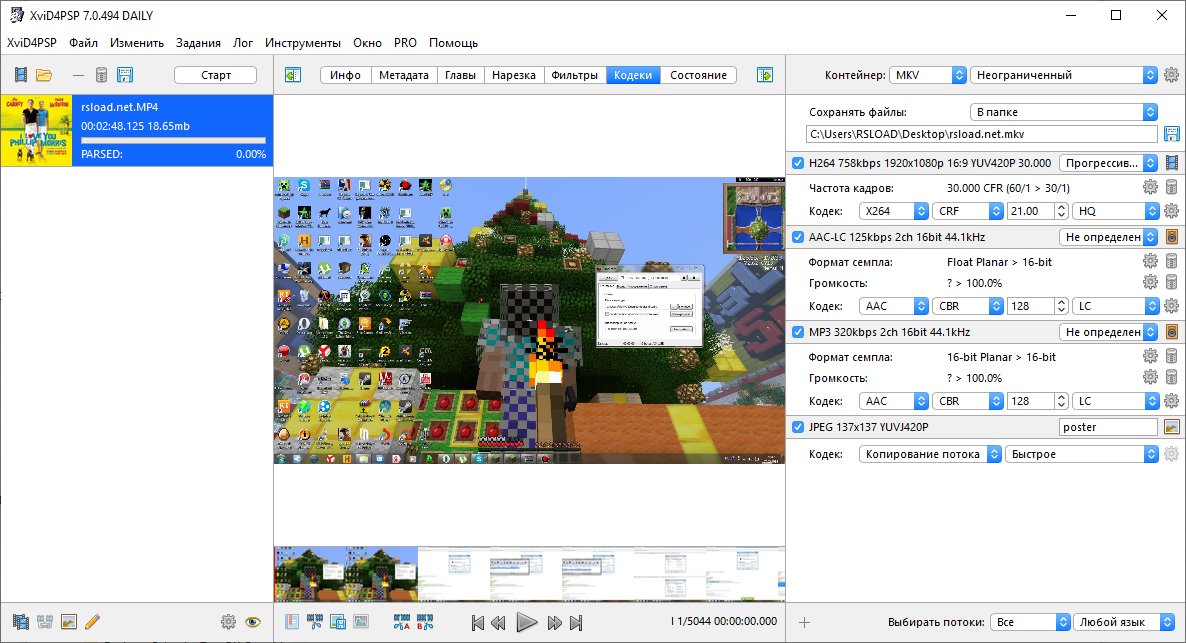Switch to the Состояние tab
1186x643 pixels.
point(698,75)
